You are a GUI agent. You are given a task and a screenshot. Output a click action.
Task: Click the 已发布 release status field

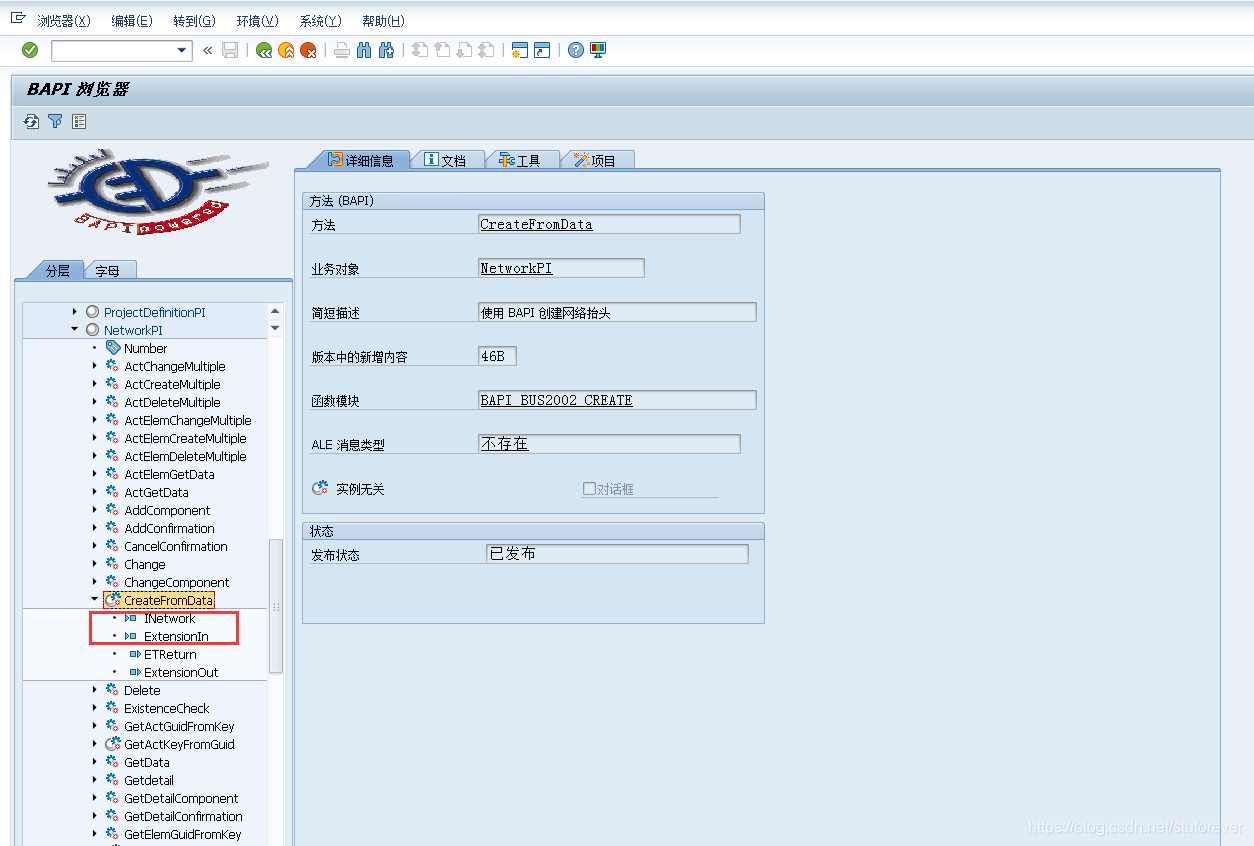click(x=617, y=554)
